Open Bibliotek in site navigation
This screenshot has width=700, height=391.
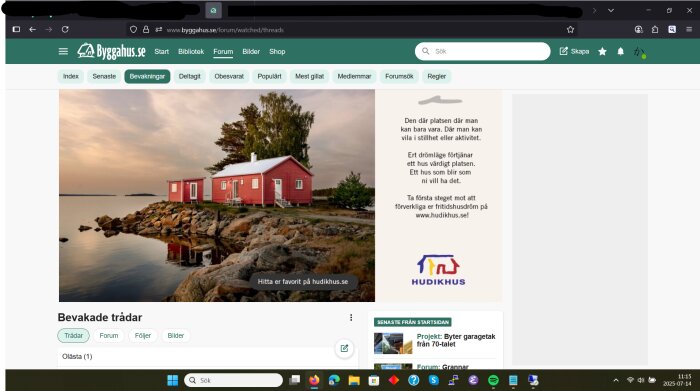click(x=191, y=51)
